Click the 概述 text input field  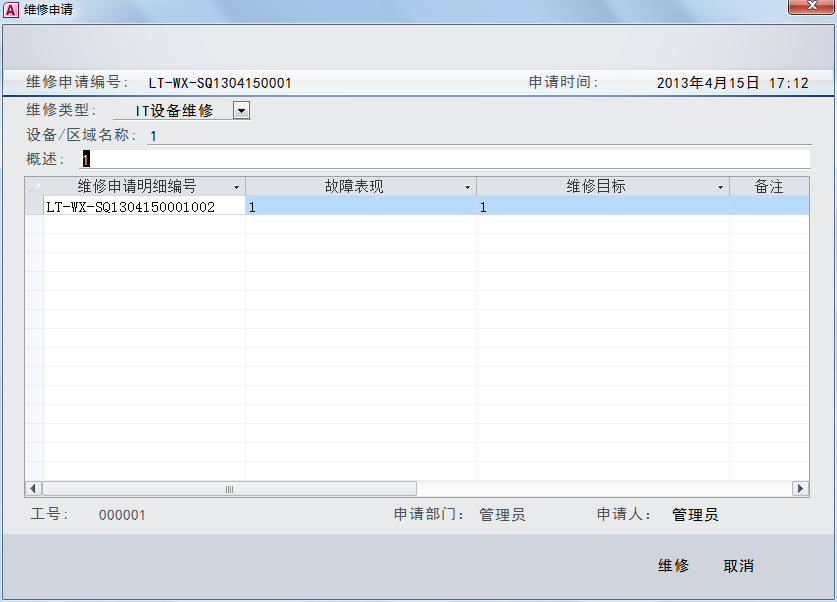445,159
